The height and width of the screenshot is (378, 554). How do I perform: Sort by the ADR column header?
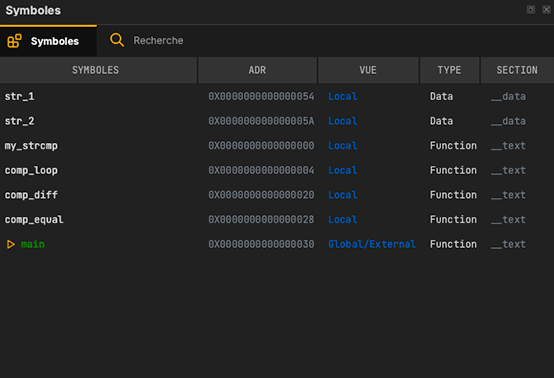coord(257,70)
